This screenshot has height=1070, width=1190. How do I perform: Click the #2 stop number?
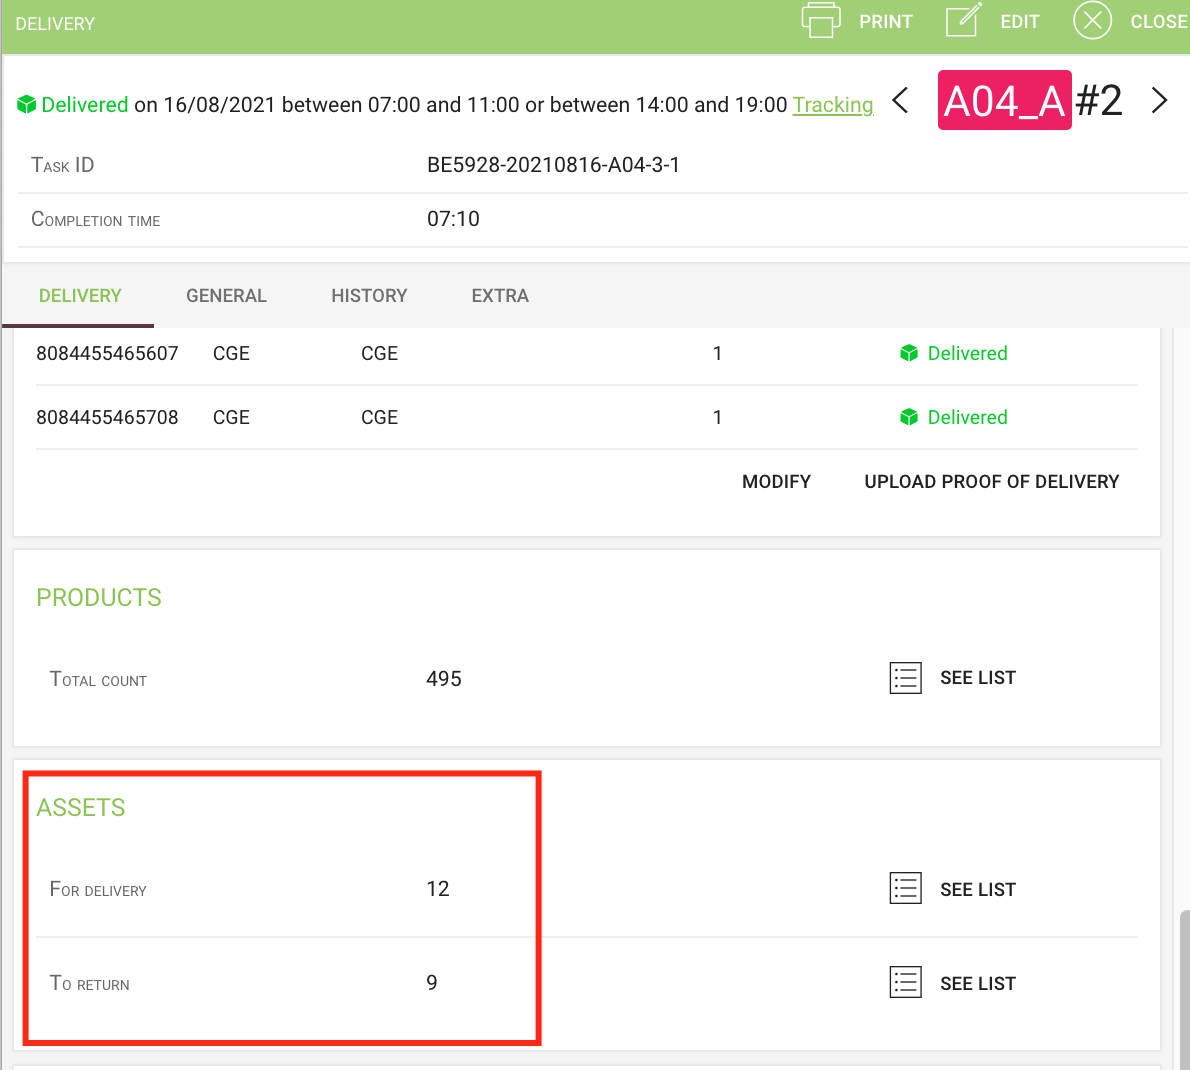pyautogui.click(x=1099, y=100)
